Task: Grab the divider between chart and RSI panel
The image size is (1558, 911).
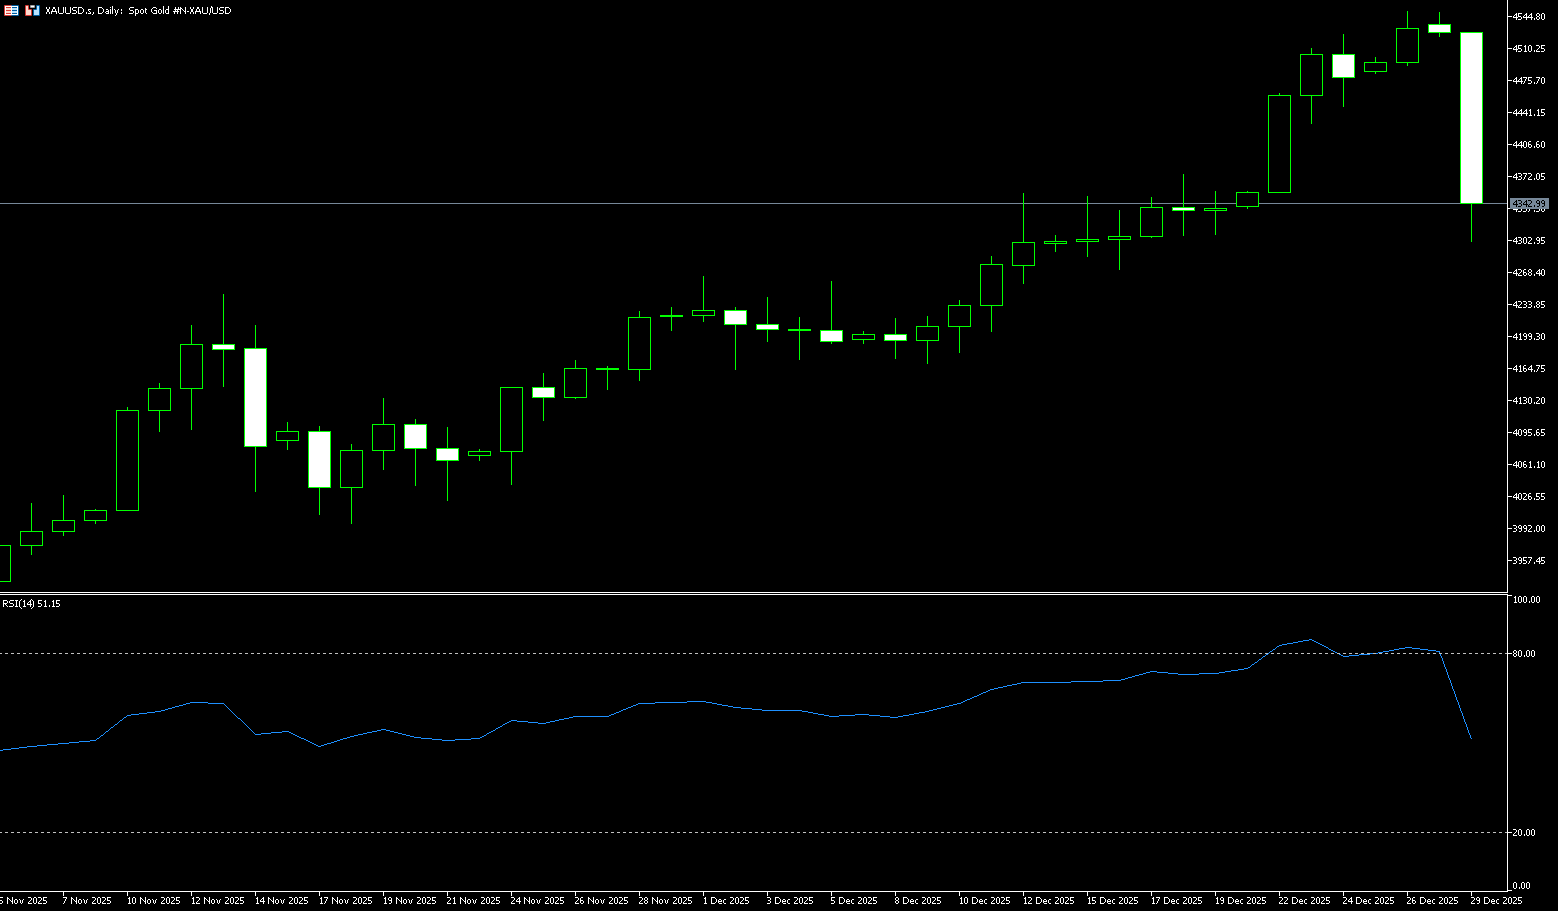Action: tap(750, 594)
